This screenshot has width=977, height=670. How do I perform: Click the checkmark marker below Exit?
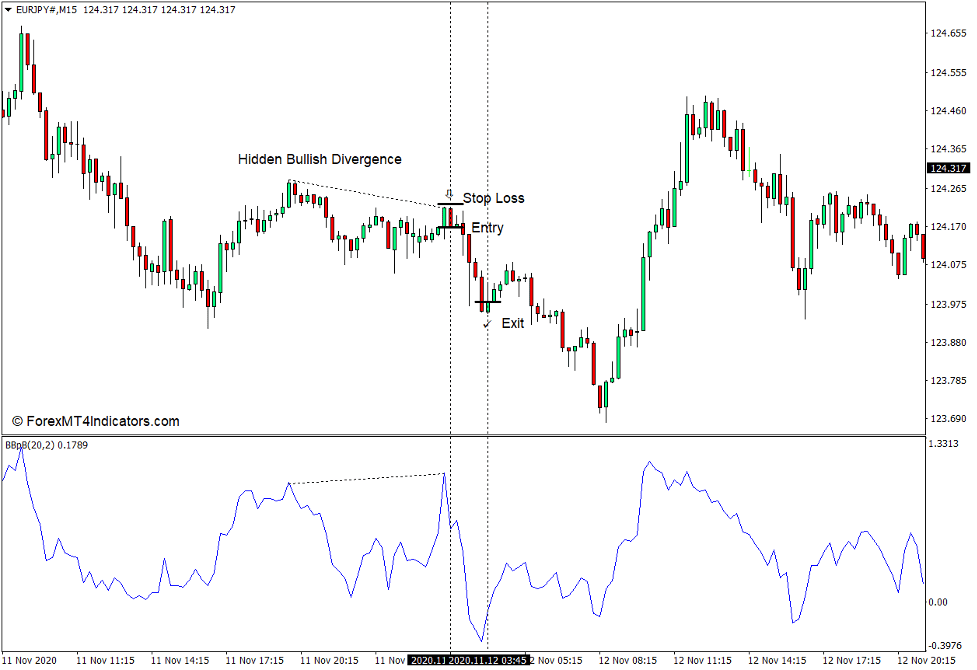(488, 322)
